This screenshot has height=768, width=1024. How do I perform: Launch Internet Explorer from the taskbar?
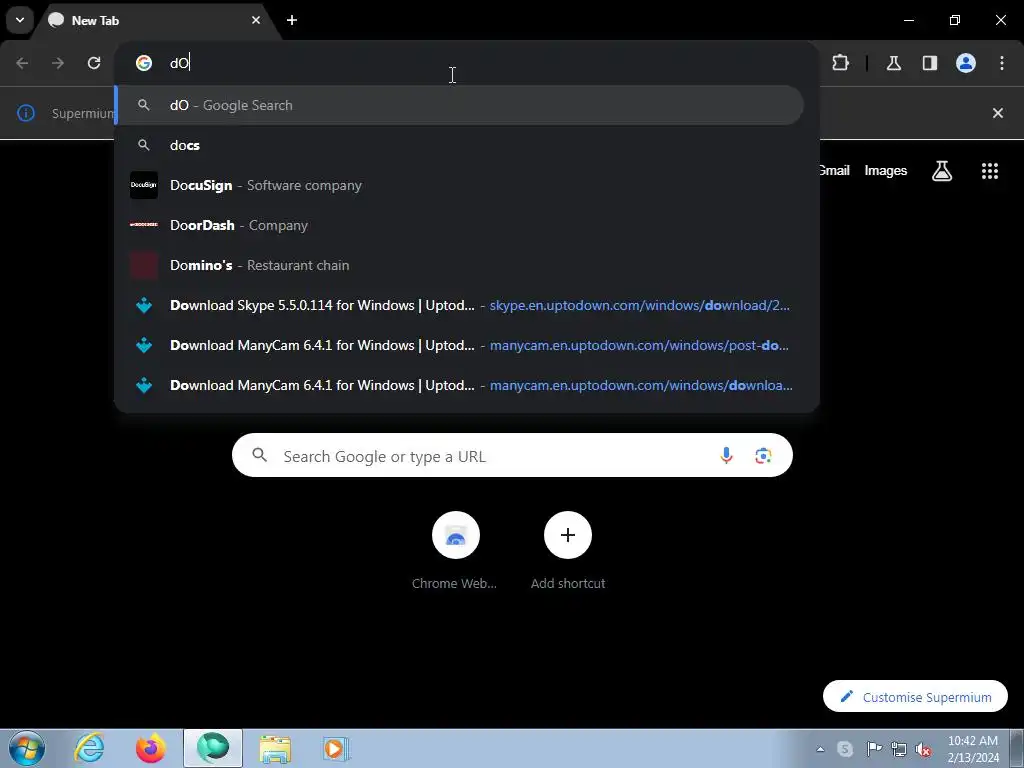point(89,748)
